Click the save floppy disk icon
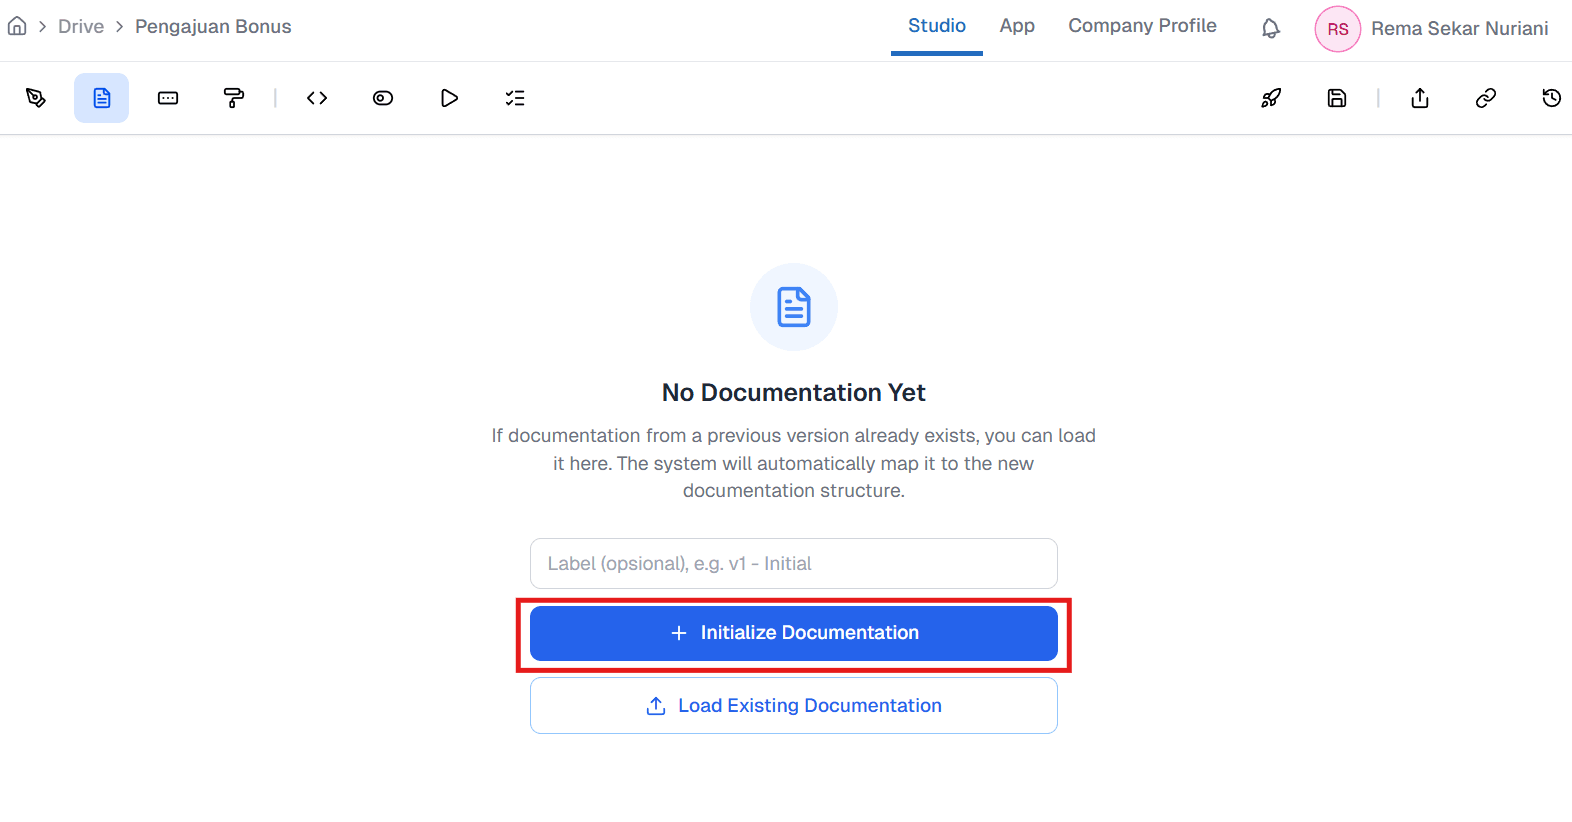The width and height of the screenshot is (1572, 822). 1337,98
